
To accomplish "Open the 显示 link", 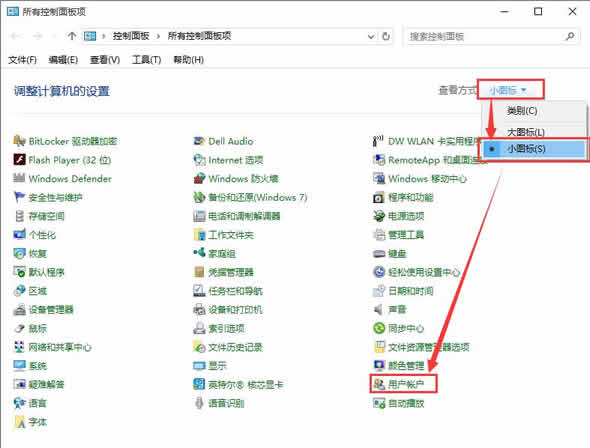I will point(217,366).
